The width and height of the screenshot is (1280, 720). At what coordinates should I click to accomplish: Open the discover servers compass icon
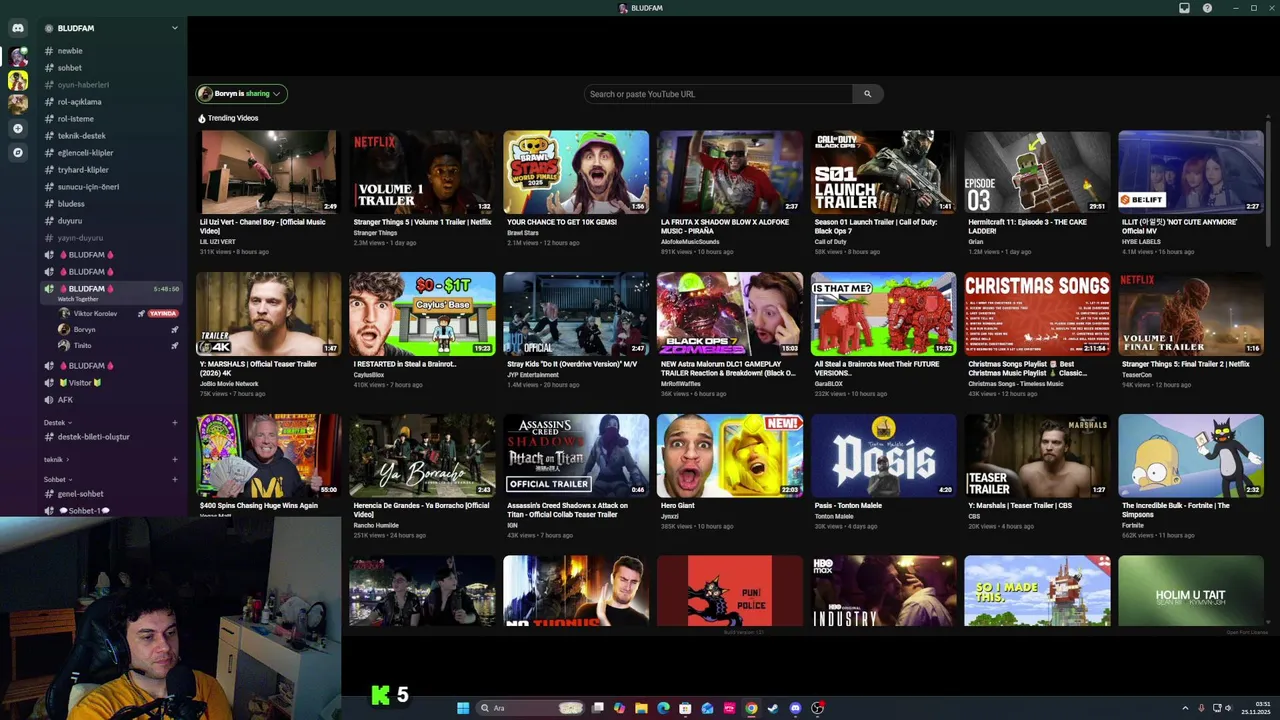18,153
